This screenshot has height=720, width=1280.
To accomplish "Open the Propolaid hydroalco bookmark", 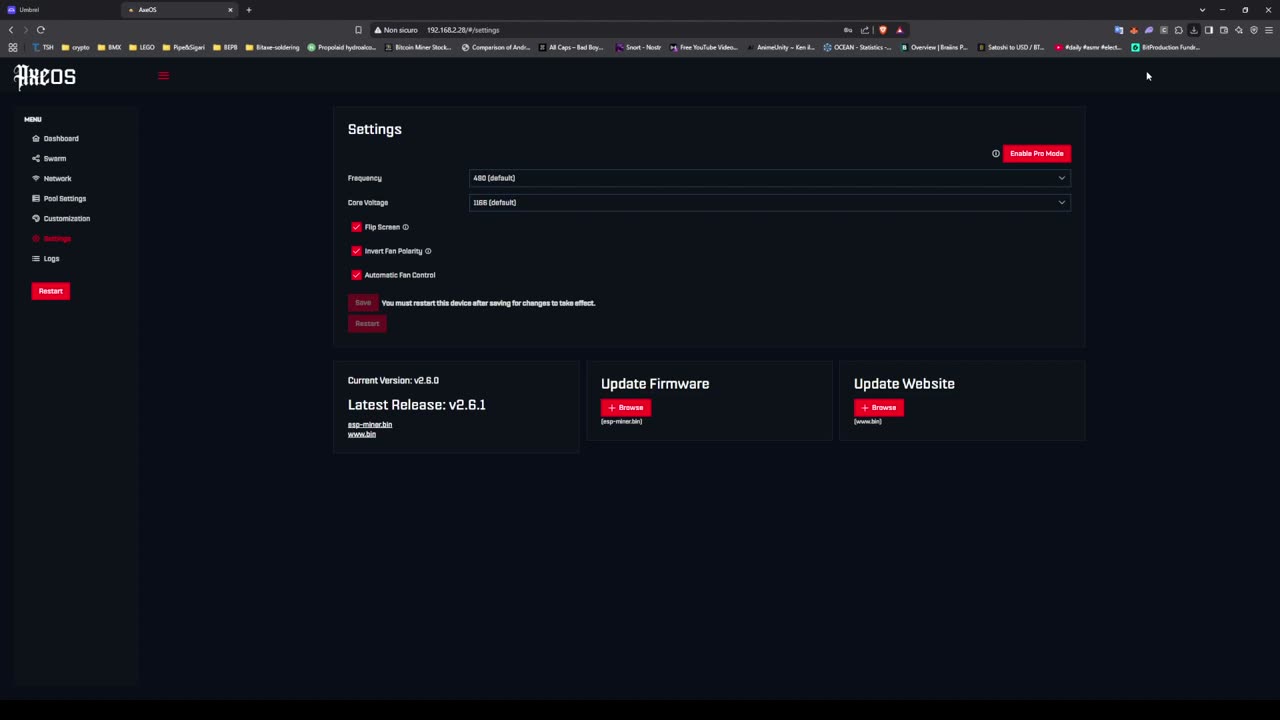I will (x=342, y=47).
